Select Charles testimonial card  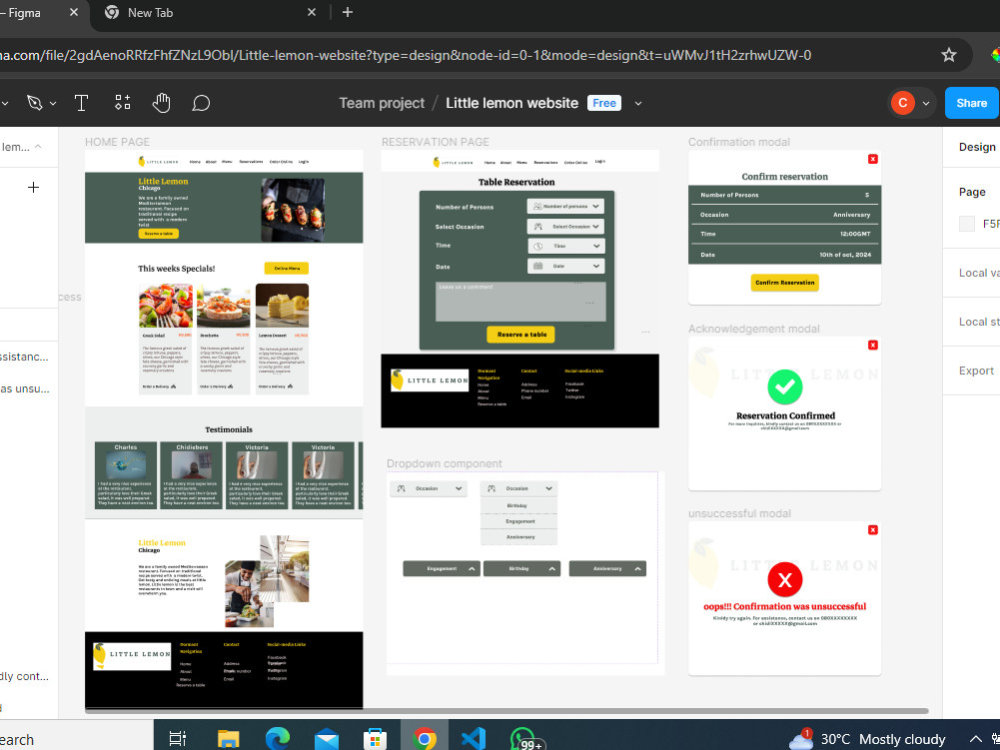click(126, 476)
